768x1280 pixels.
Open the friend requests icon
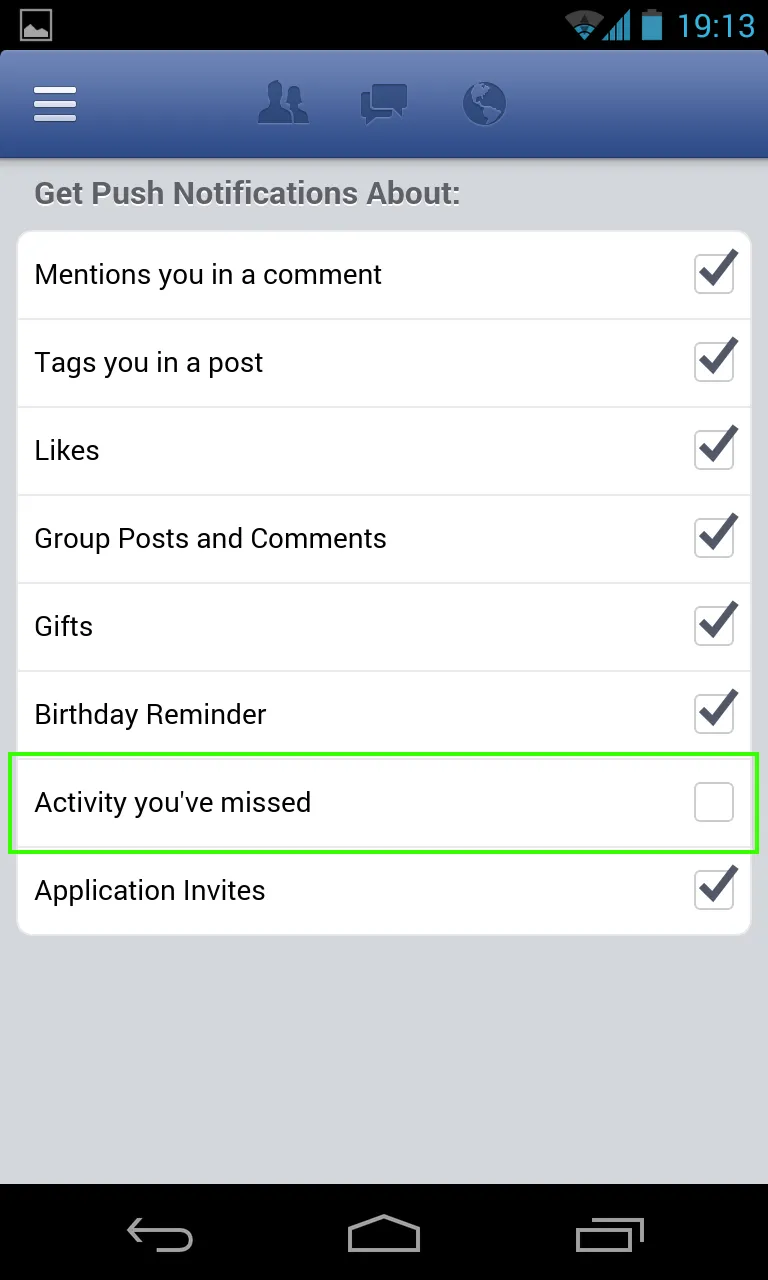pyautogui.click(x=283, y=104)
